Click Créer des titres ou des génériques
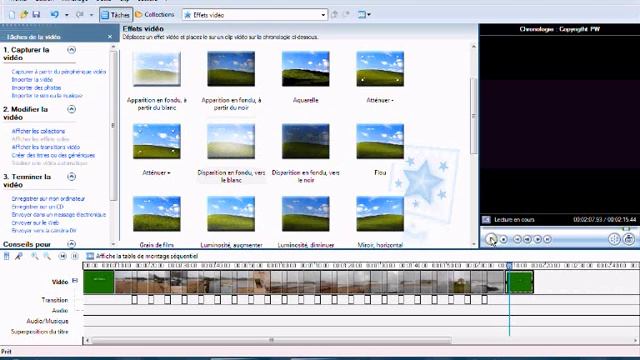This screenshot has height=360, width=640. click(53, 155)
